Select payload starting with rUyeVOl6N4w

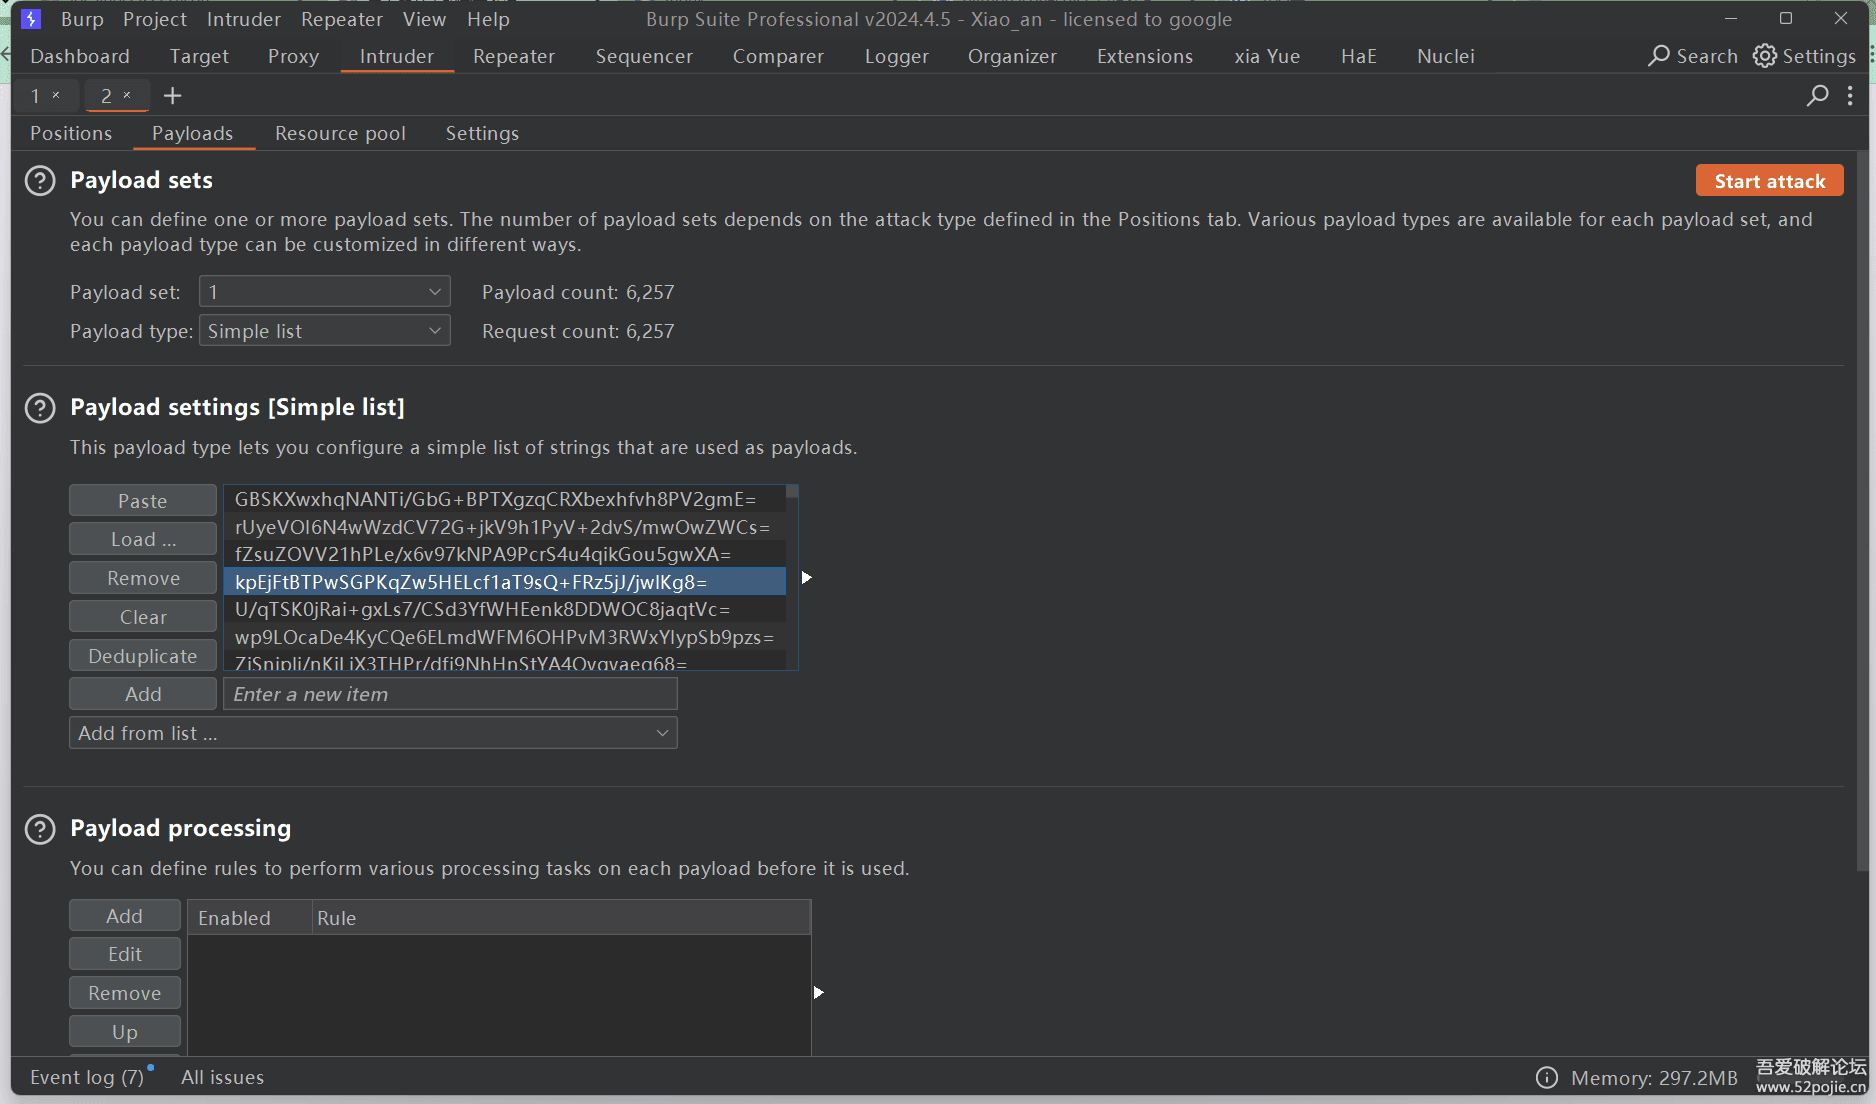click(505, 527)
